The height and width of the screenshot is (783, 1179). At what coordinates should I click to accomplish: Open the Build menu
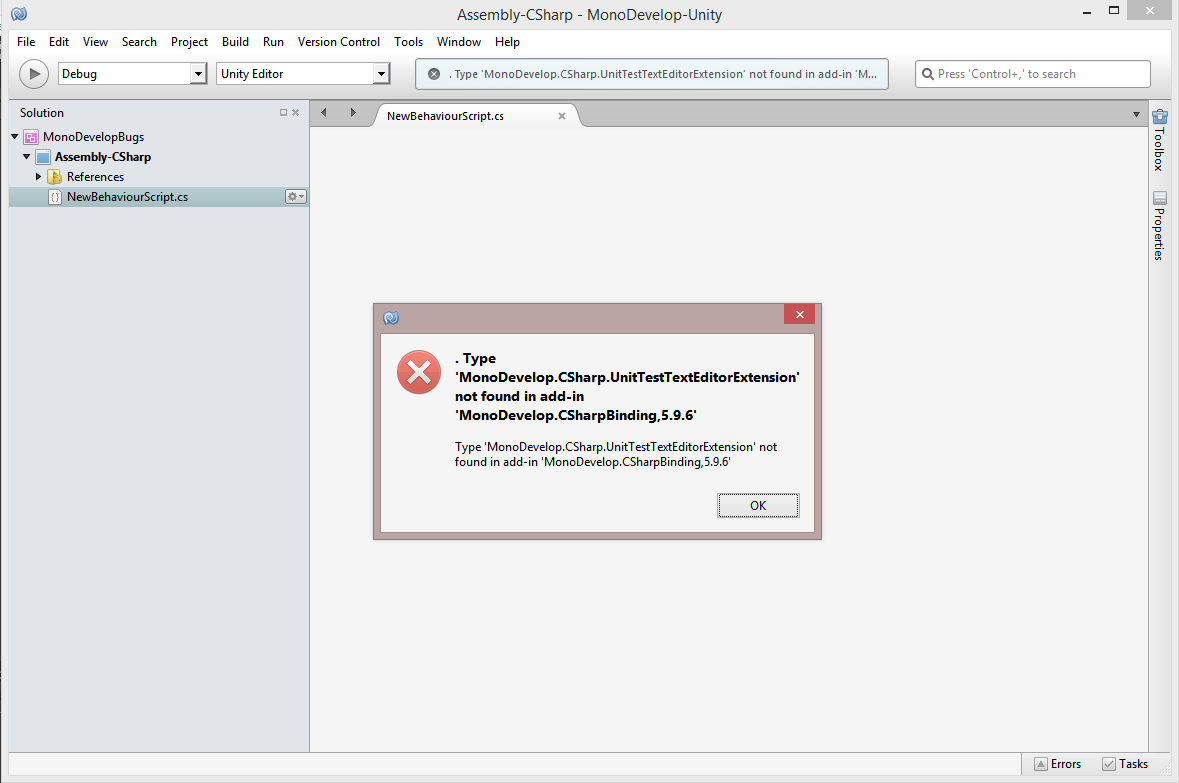235,42
